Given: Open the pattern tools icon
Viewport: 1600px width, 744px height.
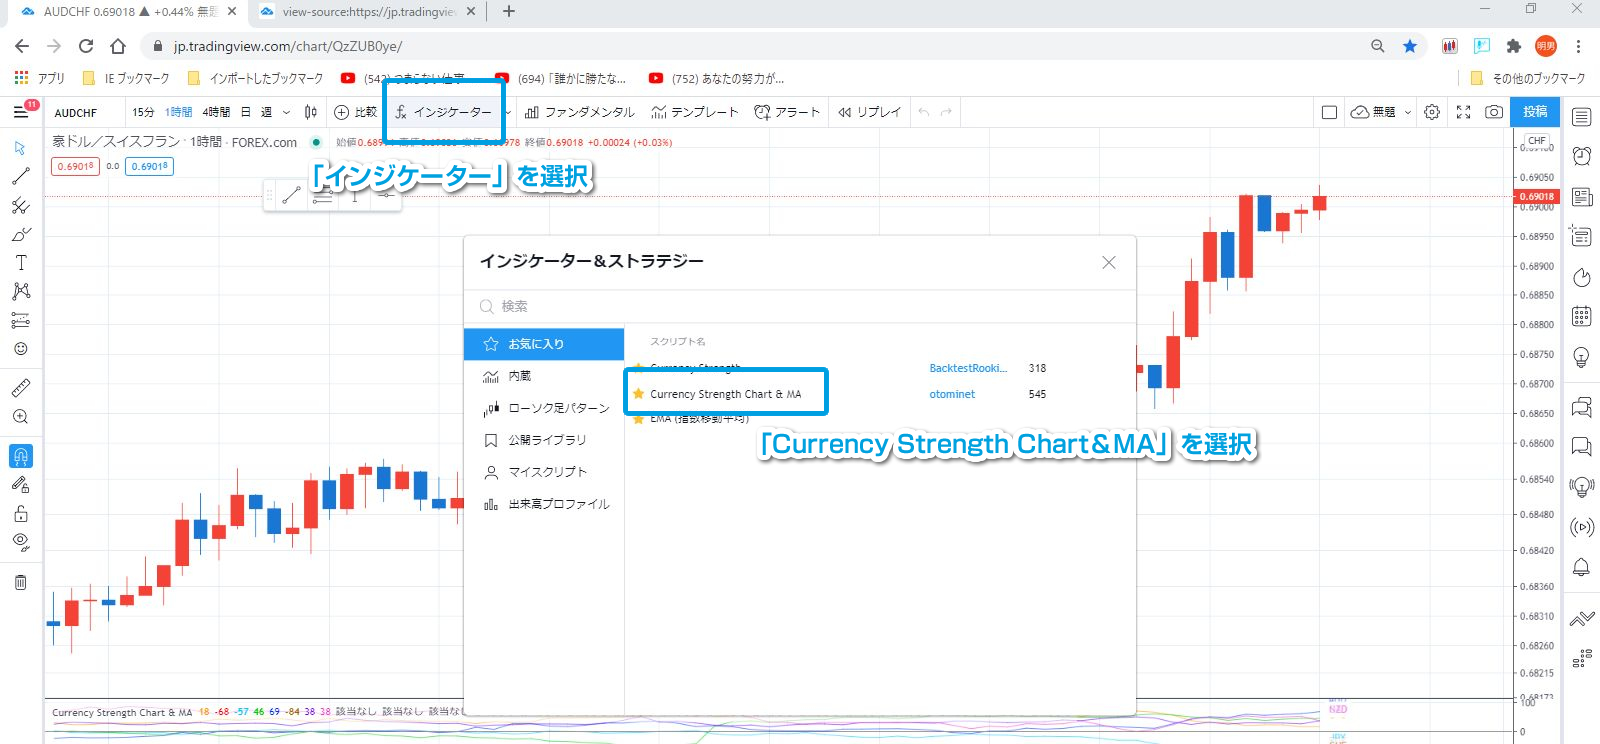Looking at the screenshot, I should click(20, 291).
